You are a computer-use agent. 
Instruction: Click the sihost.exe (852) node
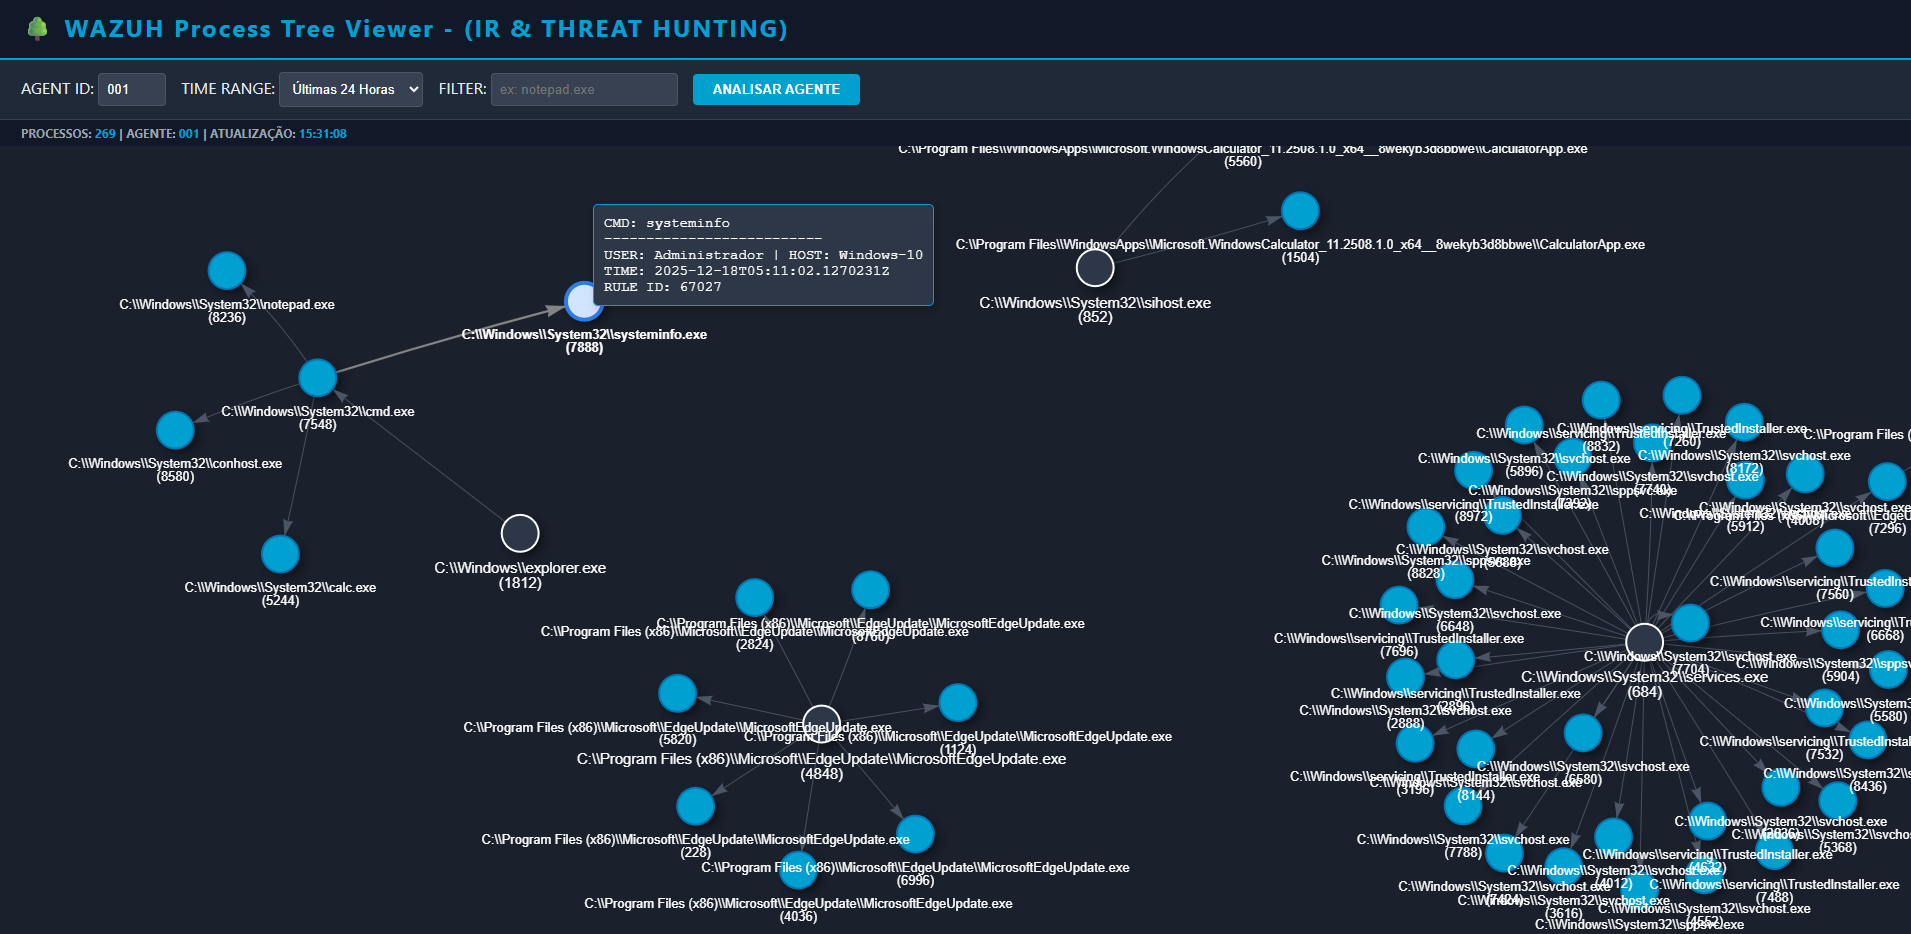pos(1095,267)
